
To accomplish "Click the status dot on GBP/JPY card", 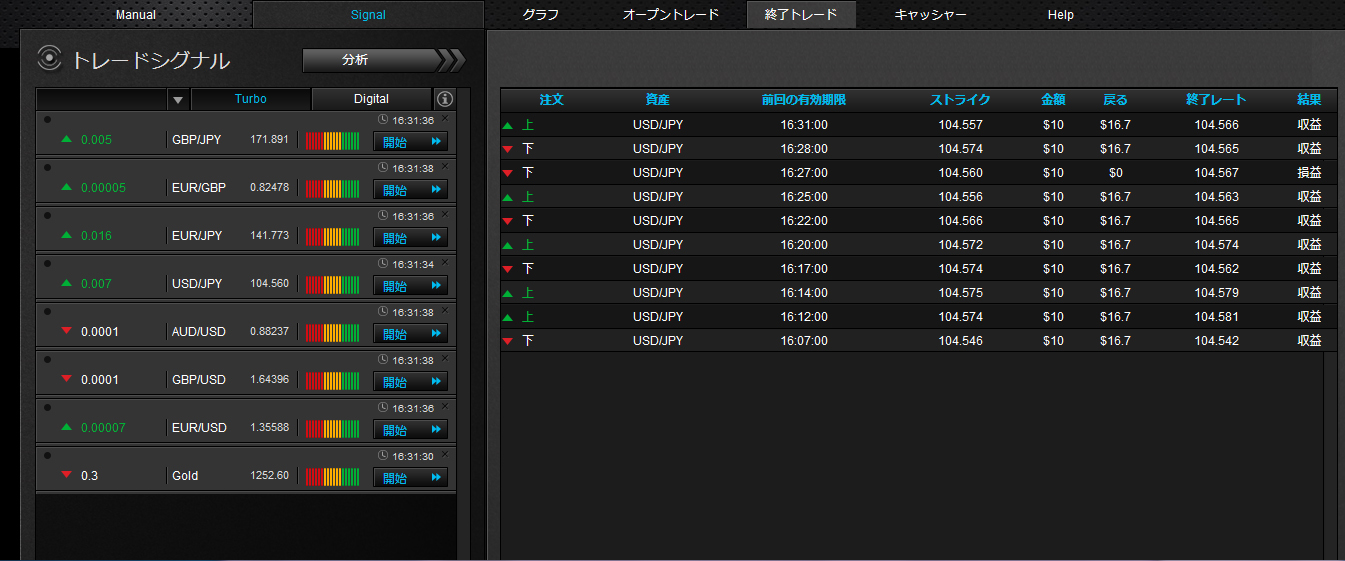I will (x=47, y=119).
